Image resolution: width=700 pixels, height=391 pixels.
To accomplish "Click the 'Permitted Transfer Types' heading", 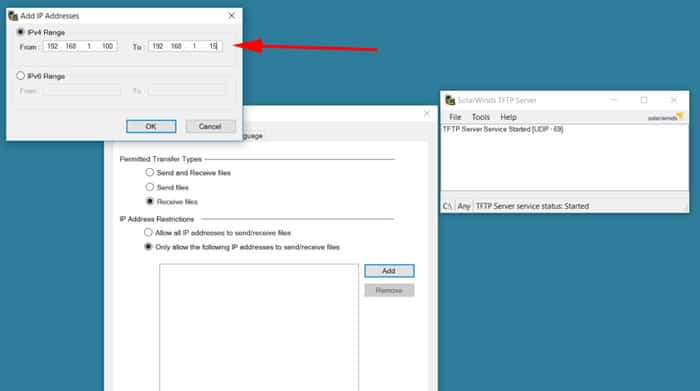I will coord(161,159).
